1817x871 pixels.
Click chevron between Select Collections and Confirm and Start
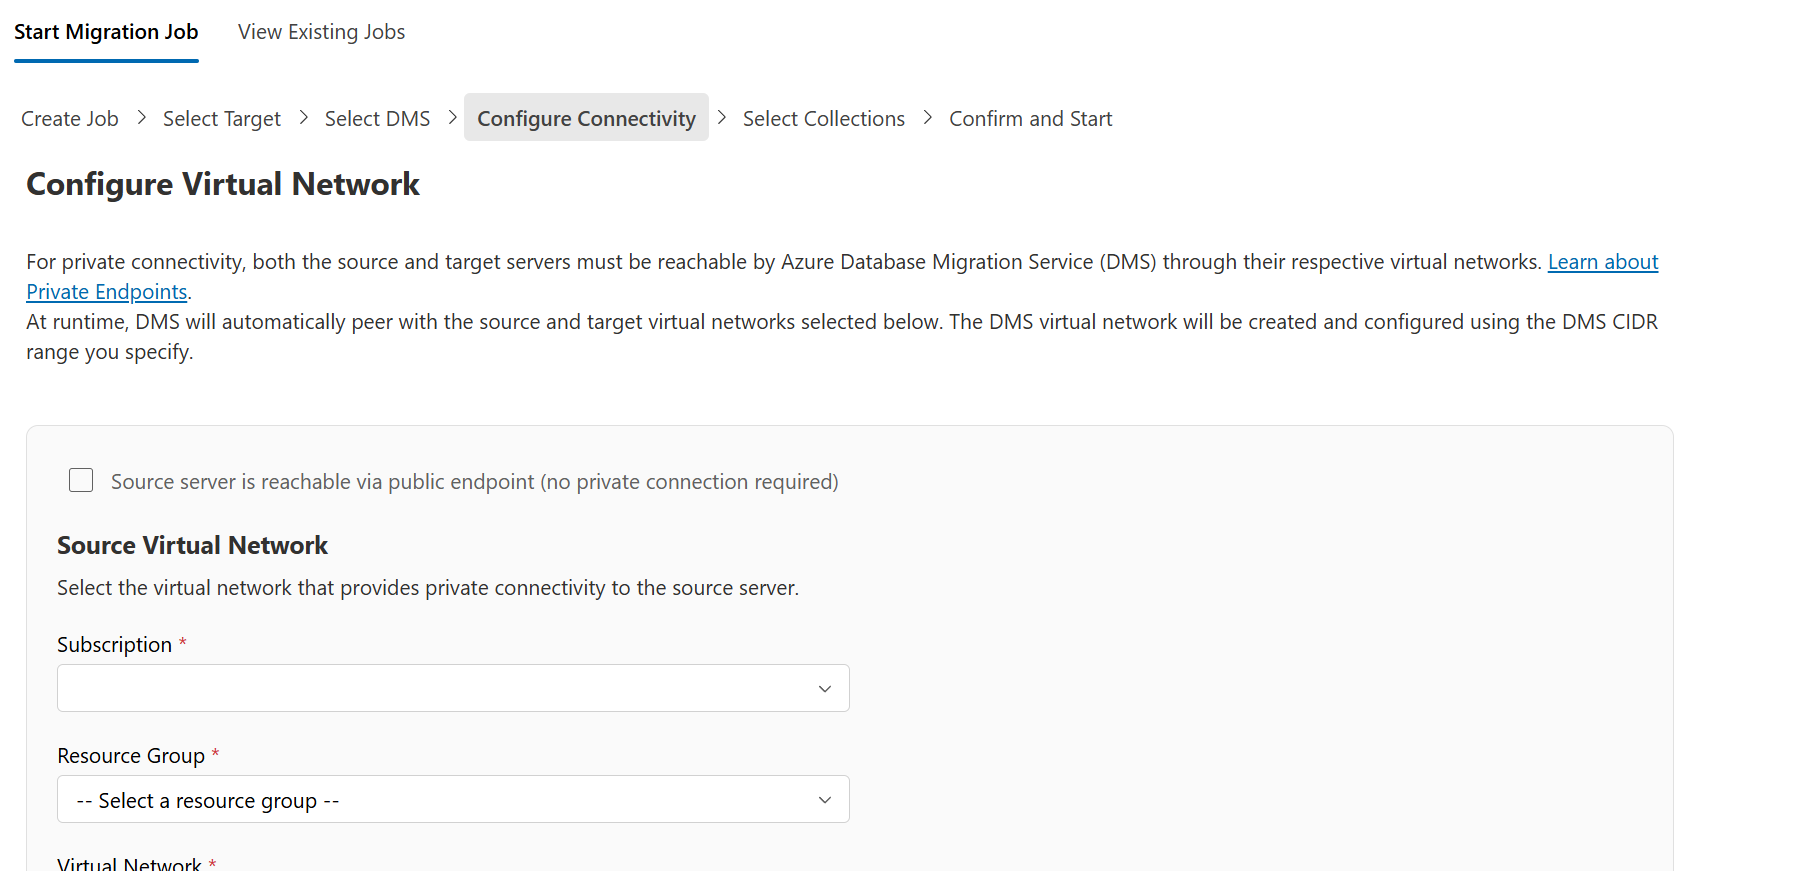pyautogui.click(x=928, y=118)
